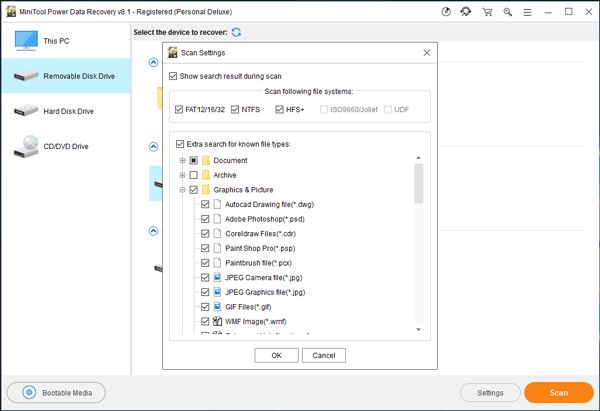
Task: Select This PC in the sidebar
Action: (66, 41)
